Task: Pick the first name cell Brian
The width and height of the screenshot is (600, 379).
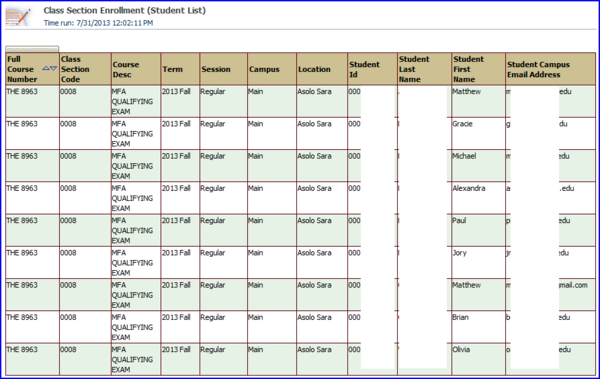Action: [478, 327]
